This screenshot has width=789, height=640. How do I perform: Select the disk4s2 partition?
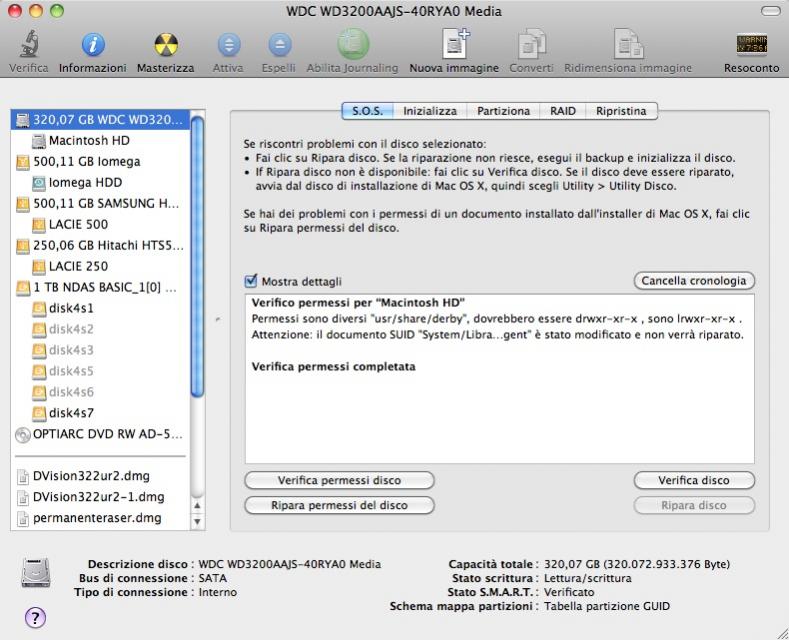click(x=100, y=329)
